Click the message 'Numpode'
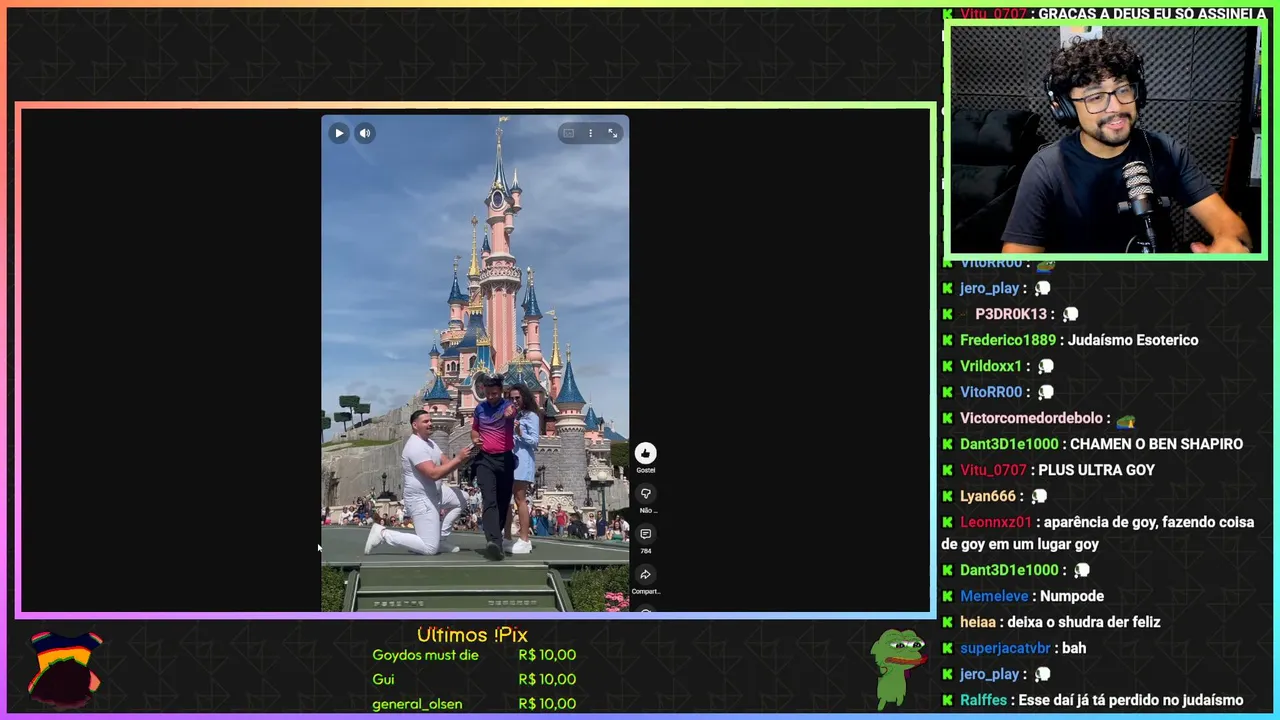Viewport: 1280px width, 720px height. click(x=1072, y=596)
